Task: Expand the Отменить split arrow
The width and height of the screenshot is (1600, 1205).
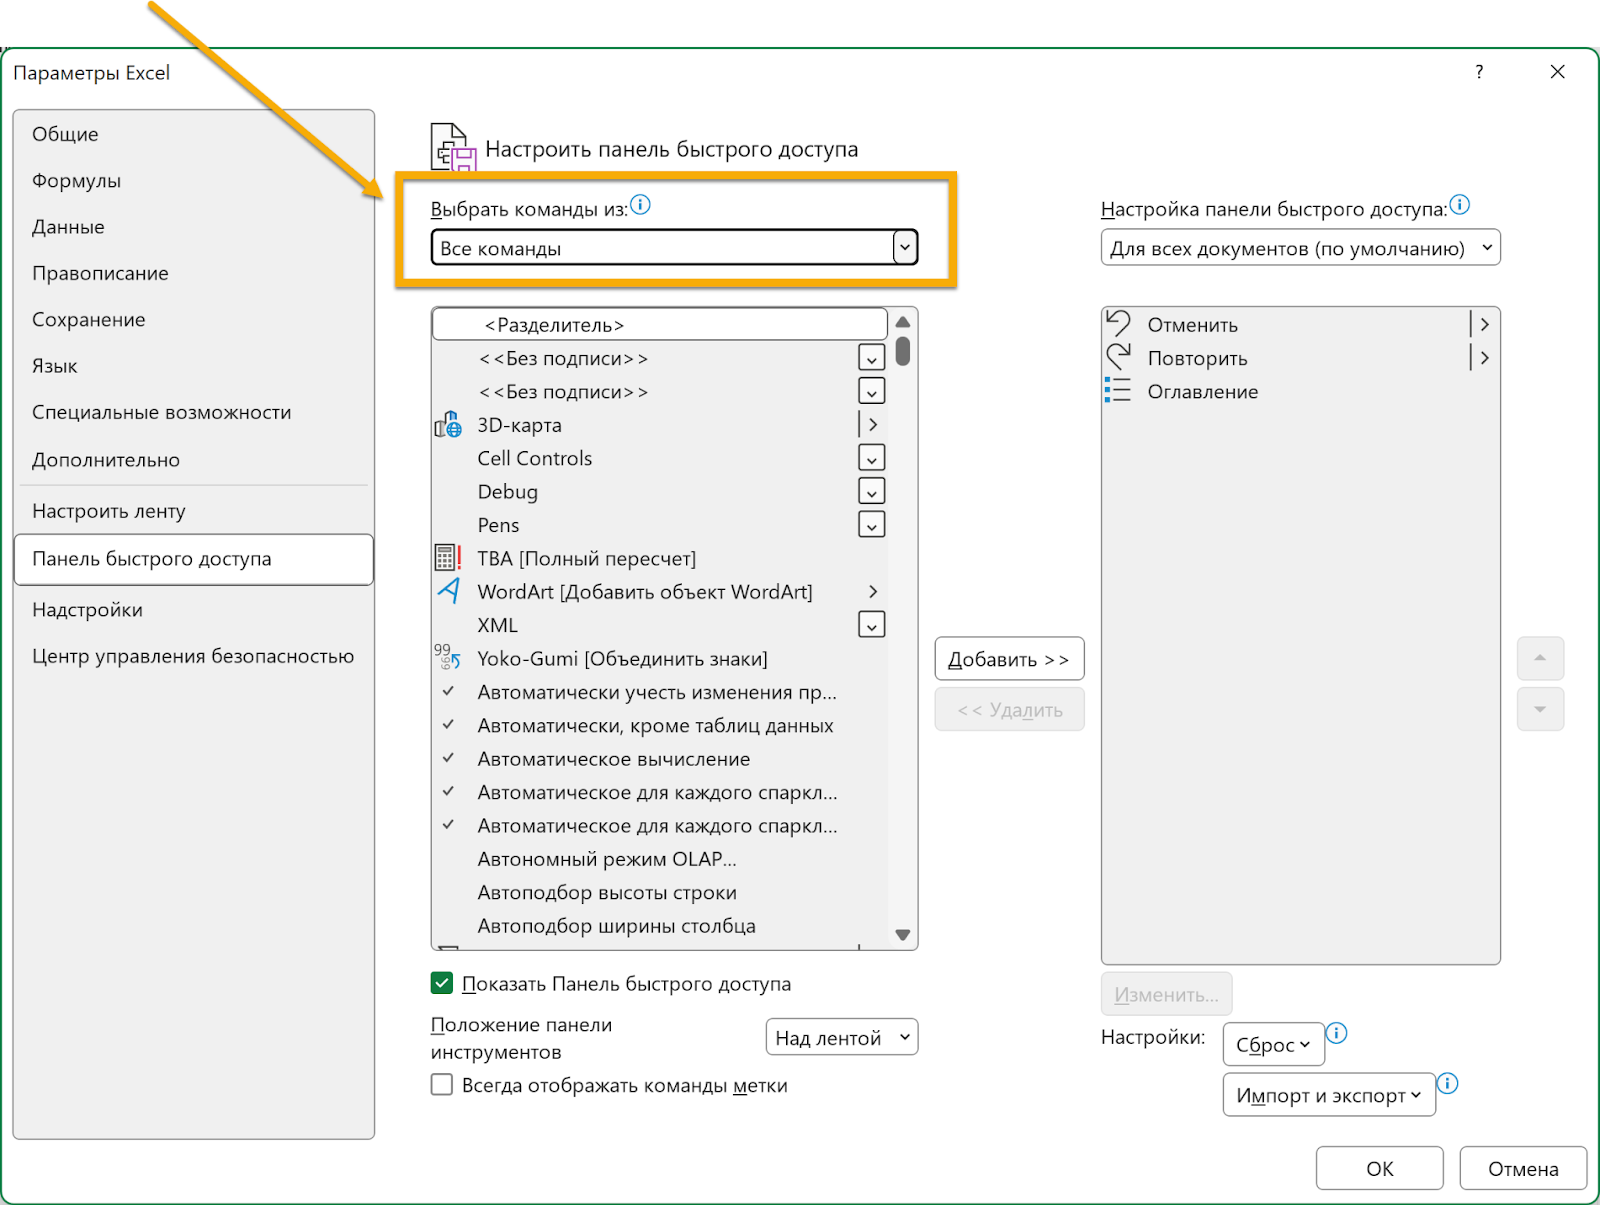Action: coord(1483,324)
